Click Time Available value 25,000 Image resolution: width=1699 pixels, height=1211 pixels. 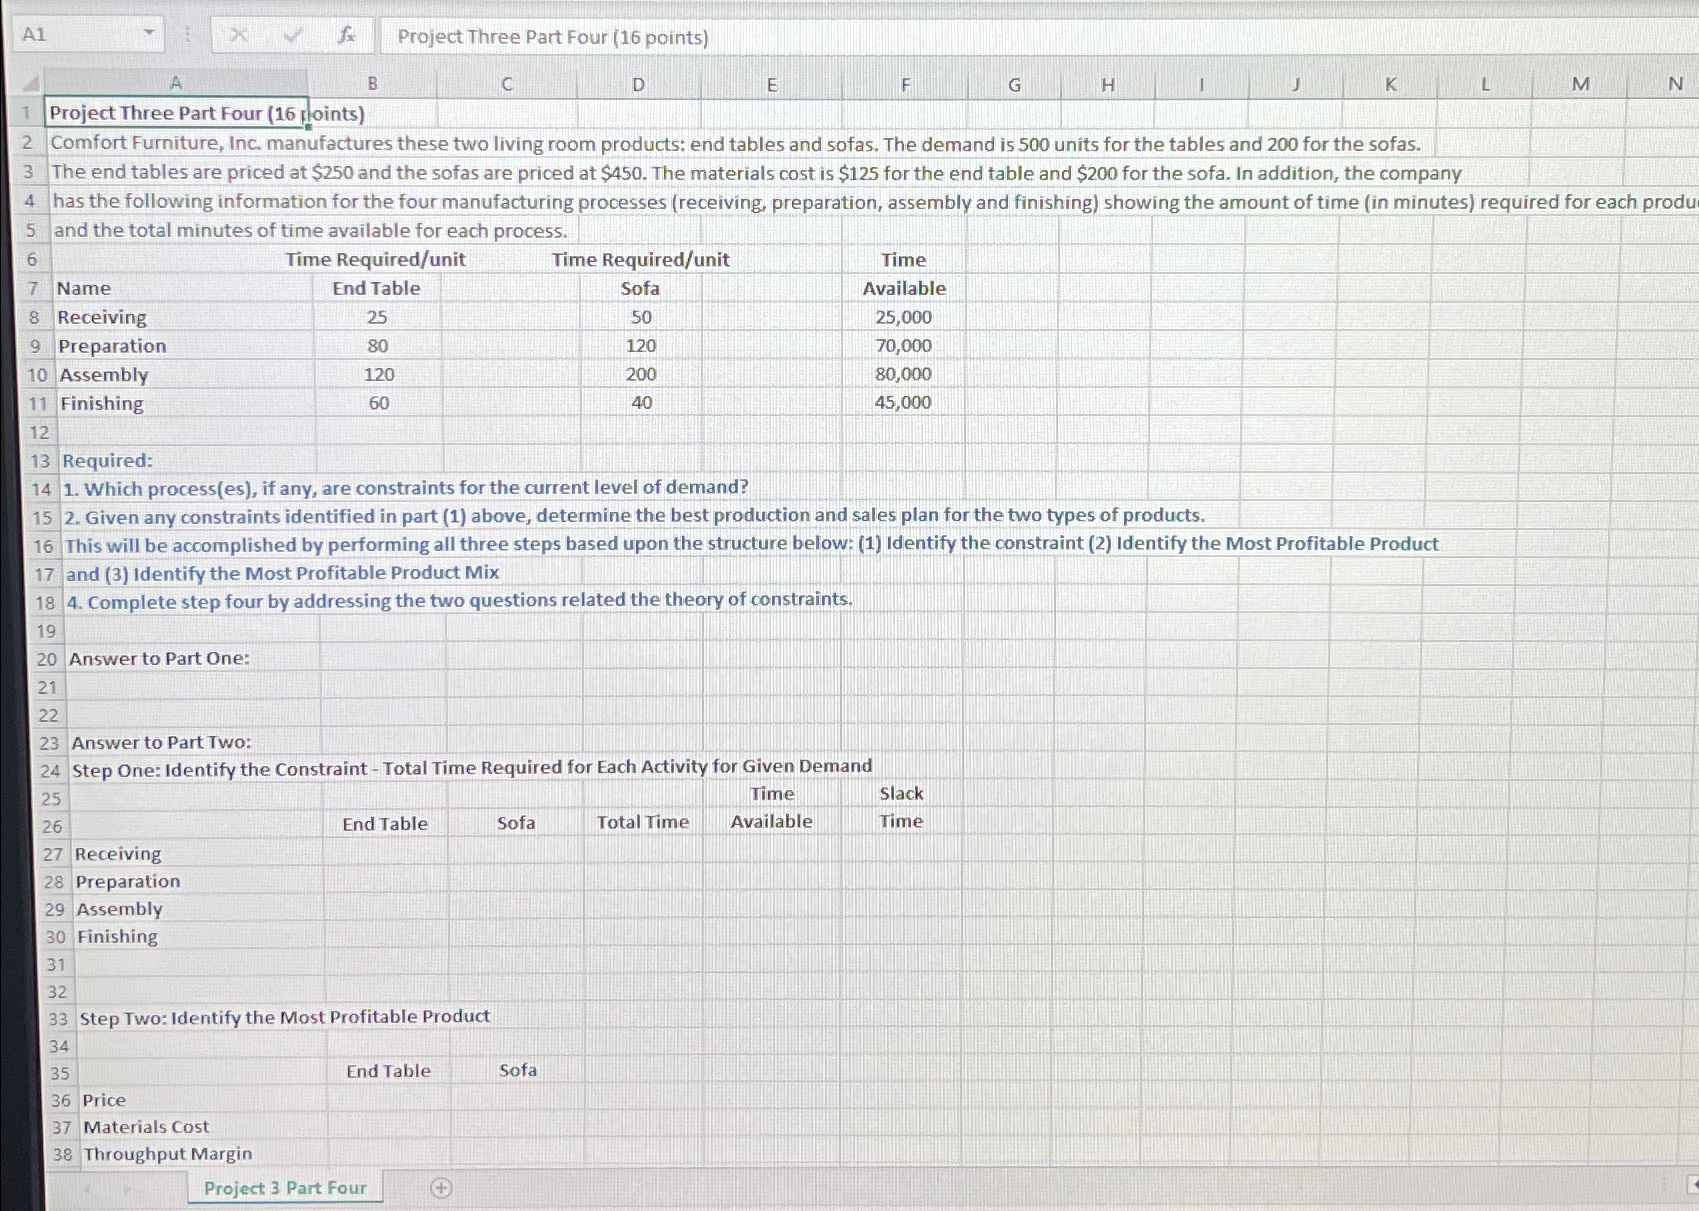click(x=903, y=317)
